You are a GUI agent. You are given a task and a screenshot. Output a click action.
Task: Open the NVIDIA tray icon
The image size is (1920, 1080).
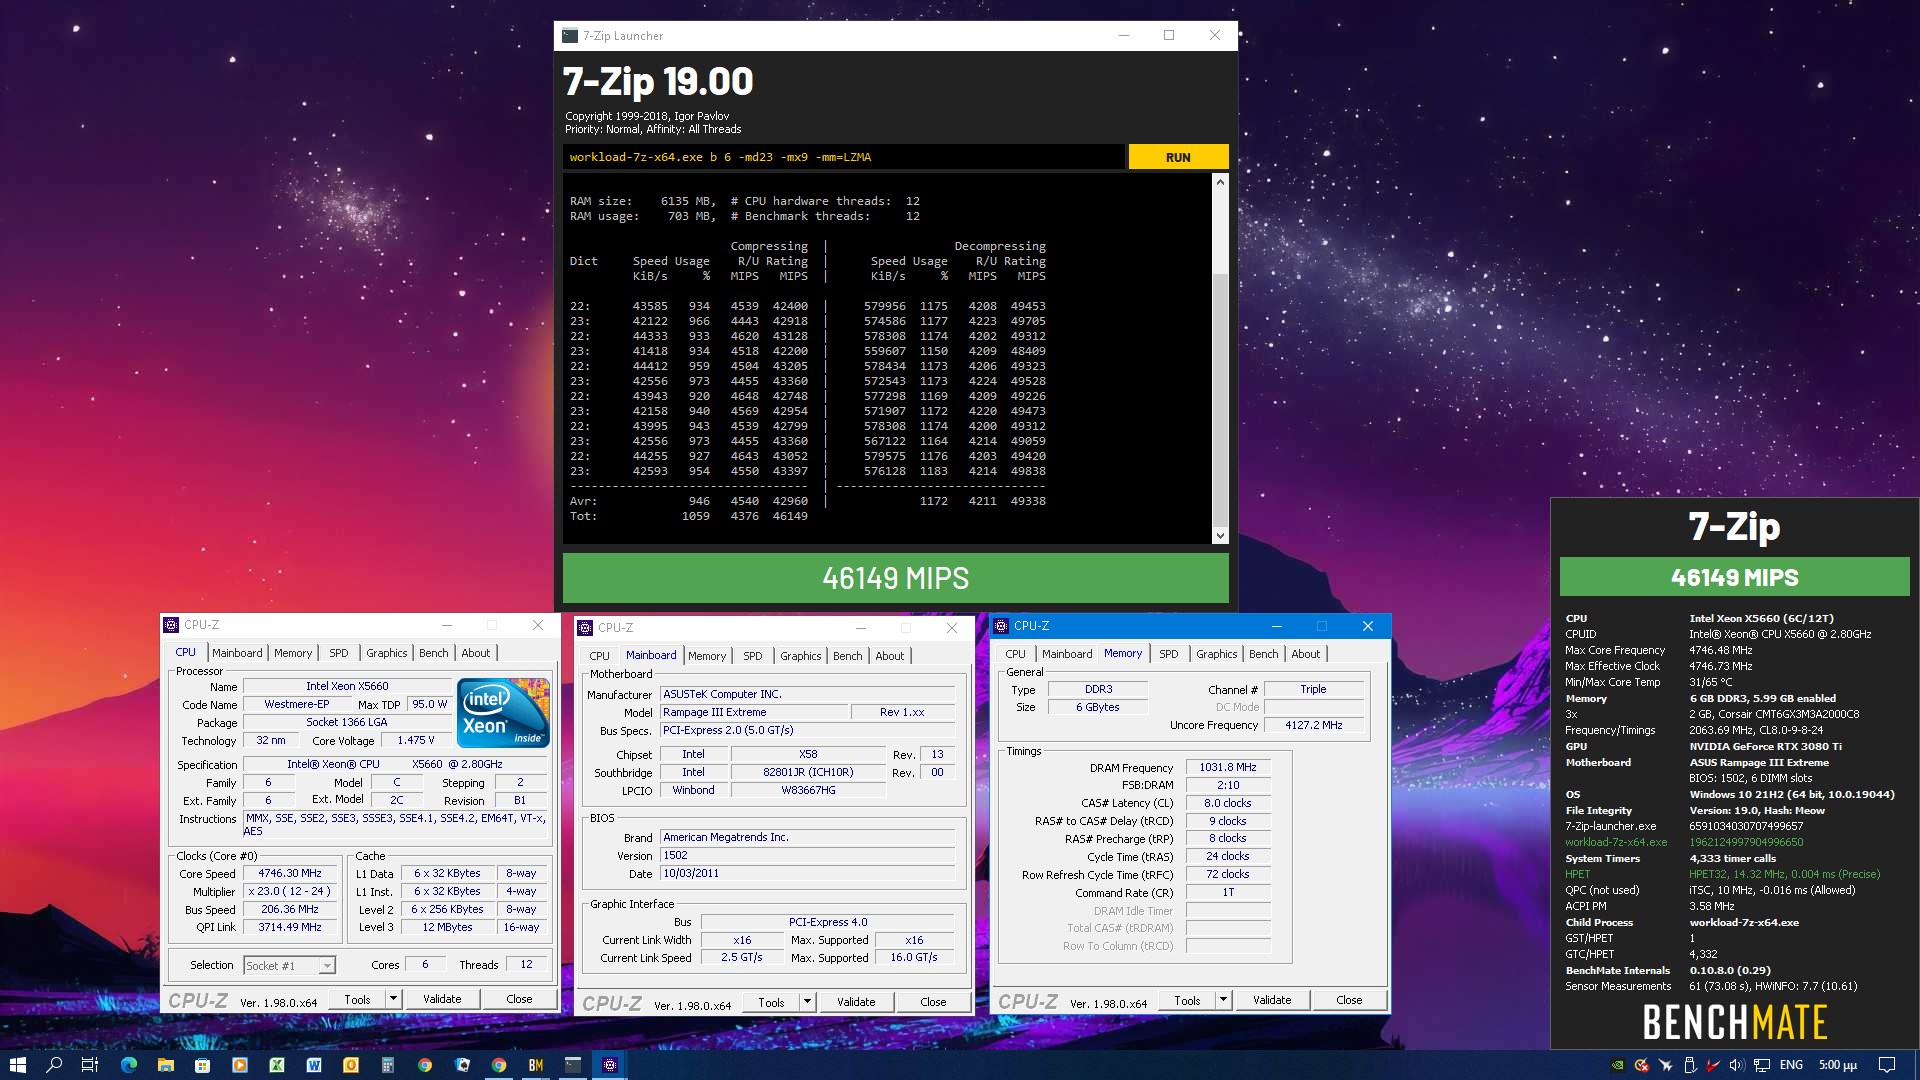[x=1617, y=1065]
